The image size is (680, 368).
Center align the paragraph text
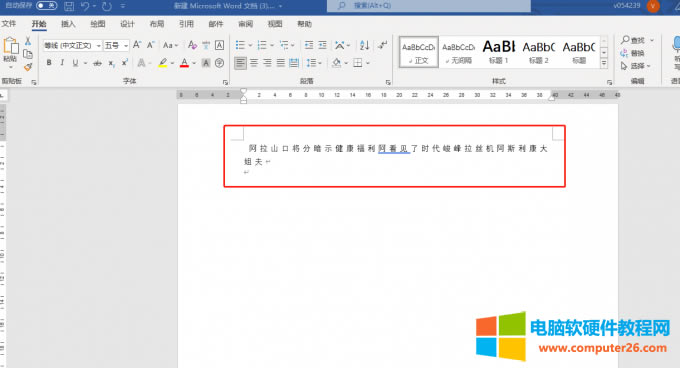click(254, 63)
